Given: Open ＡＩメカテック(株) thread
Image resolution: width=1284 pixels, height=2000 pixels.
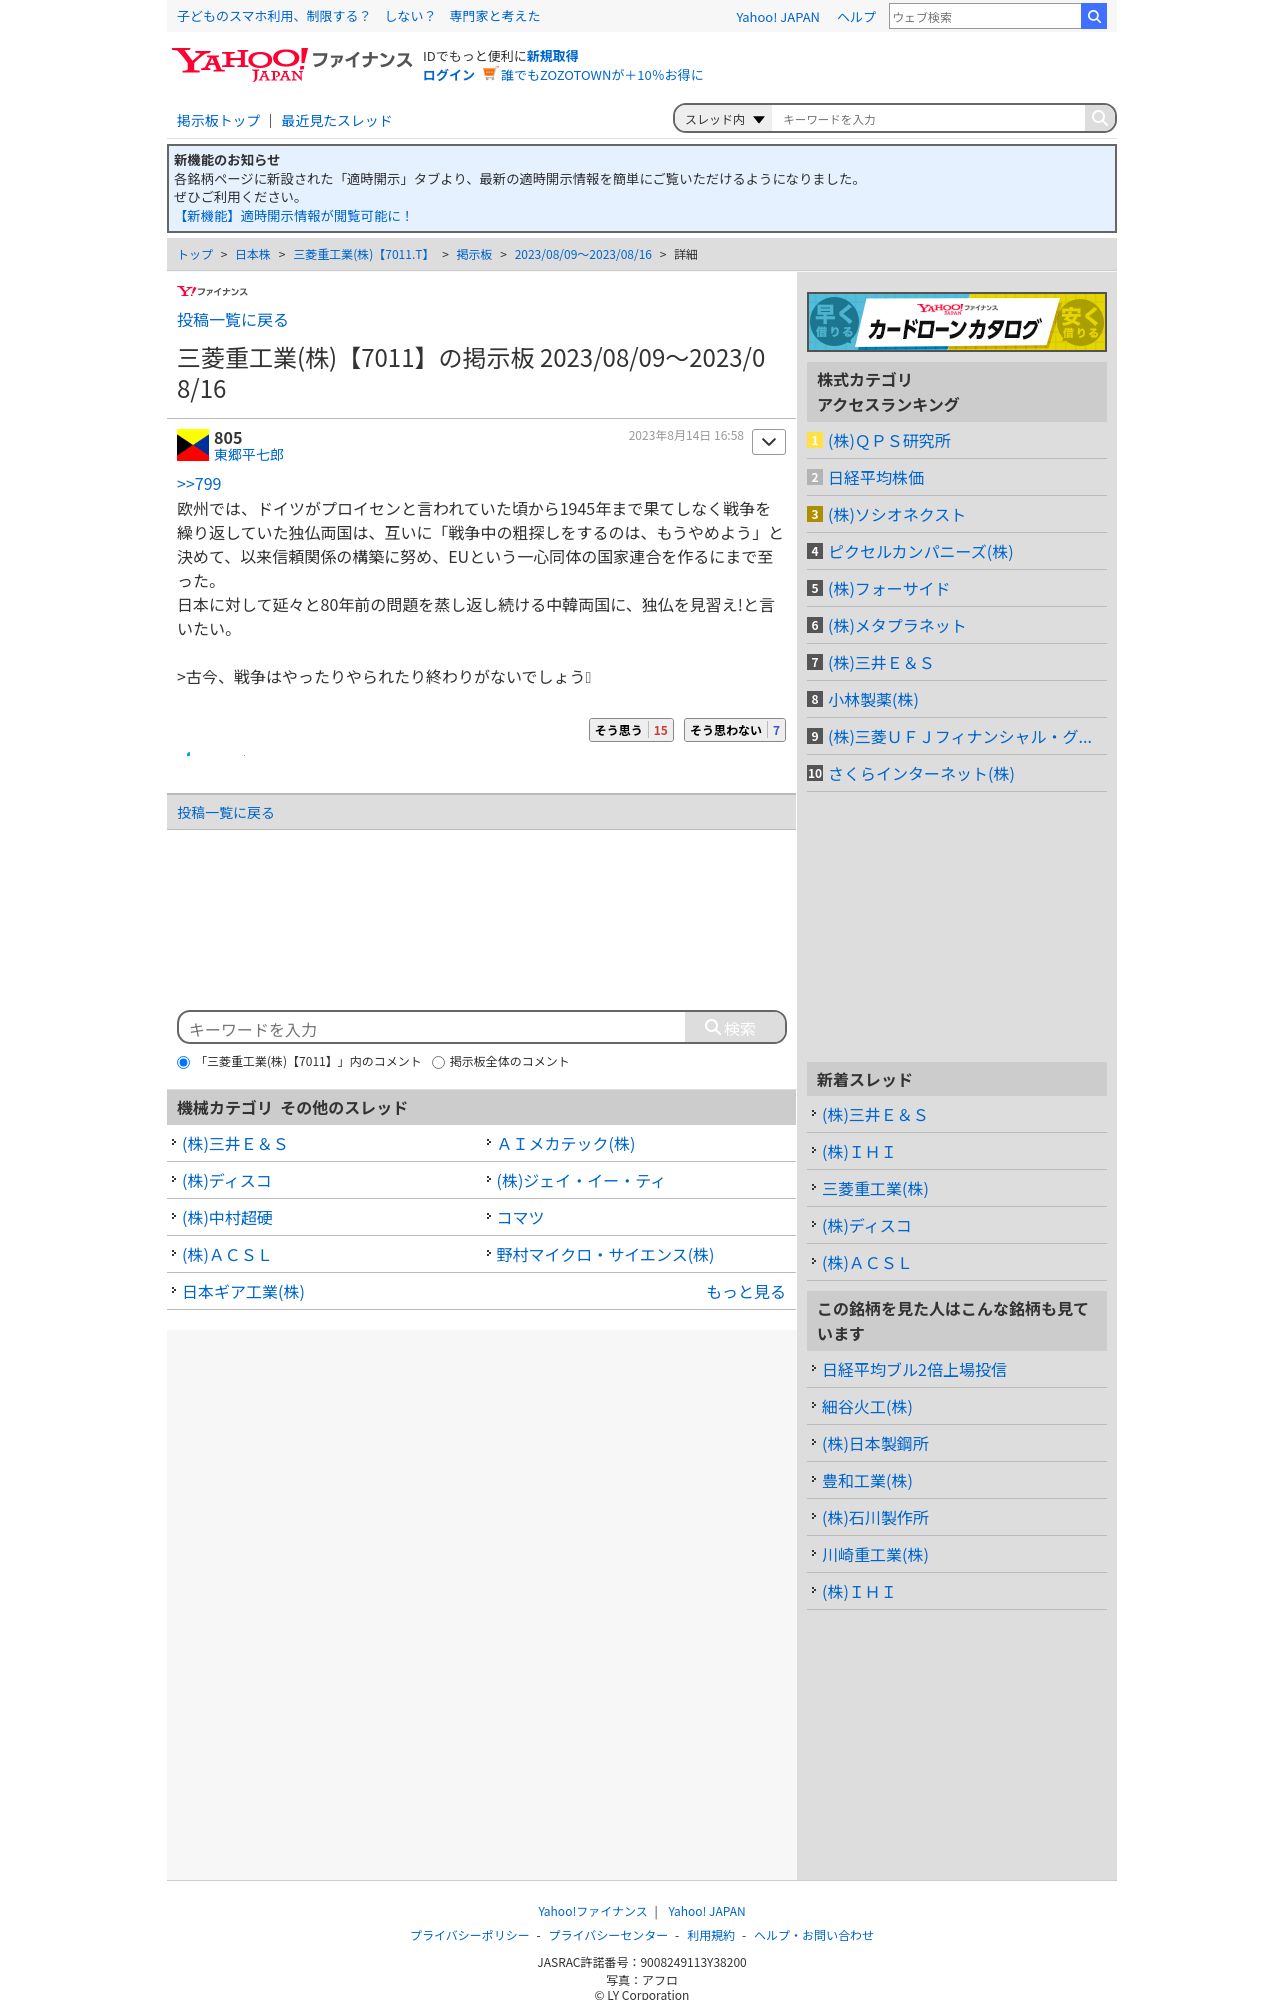Looking at the screenshot, I should 566,1144.
